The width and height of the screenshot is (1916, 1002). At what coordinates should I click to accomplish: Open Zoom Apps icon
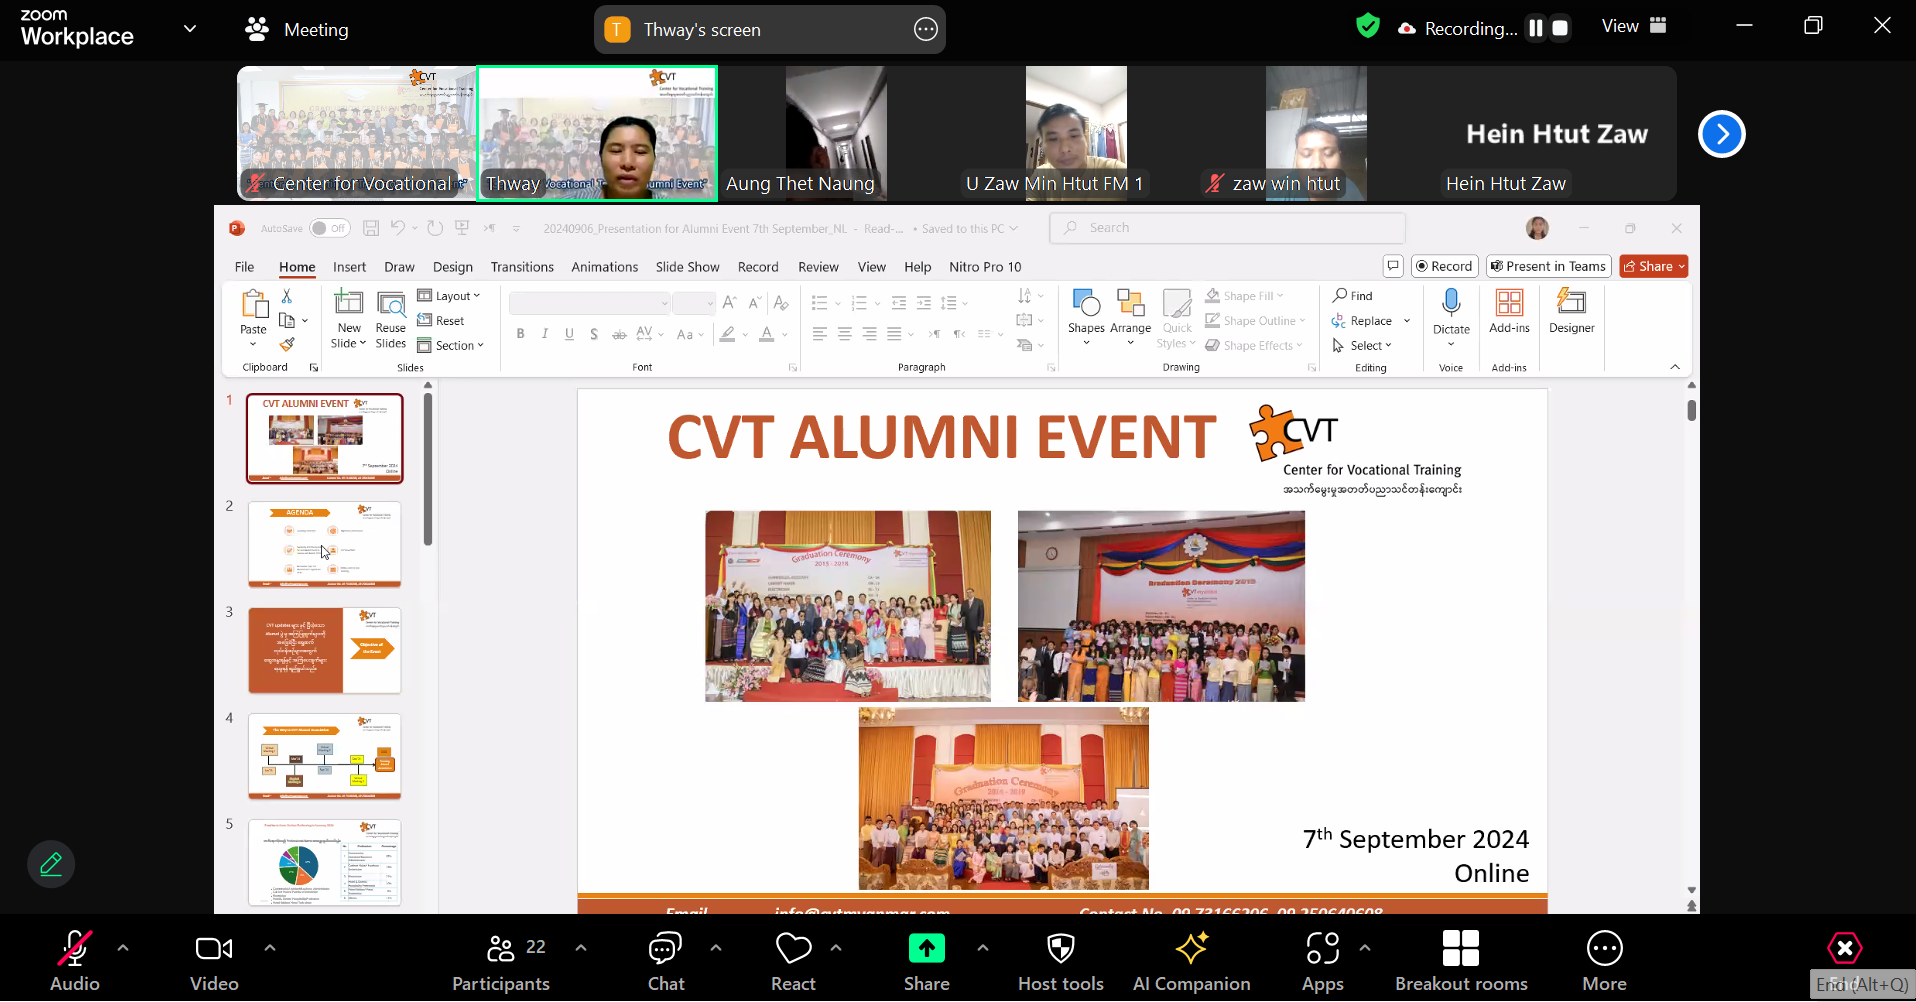pos(1322,948)
